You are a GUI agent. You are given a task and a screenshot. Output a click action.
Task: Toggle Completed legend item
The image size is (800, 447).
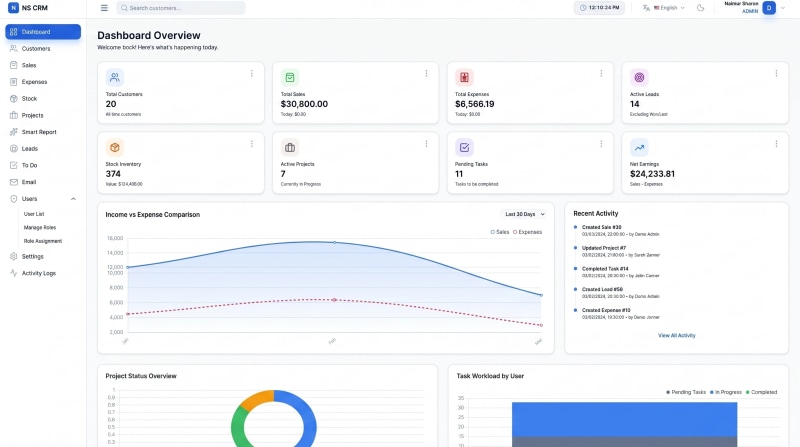762,392
